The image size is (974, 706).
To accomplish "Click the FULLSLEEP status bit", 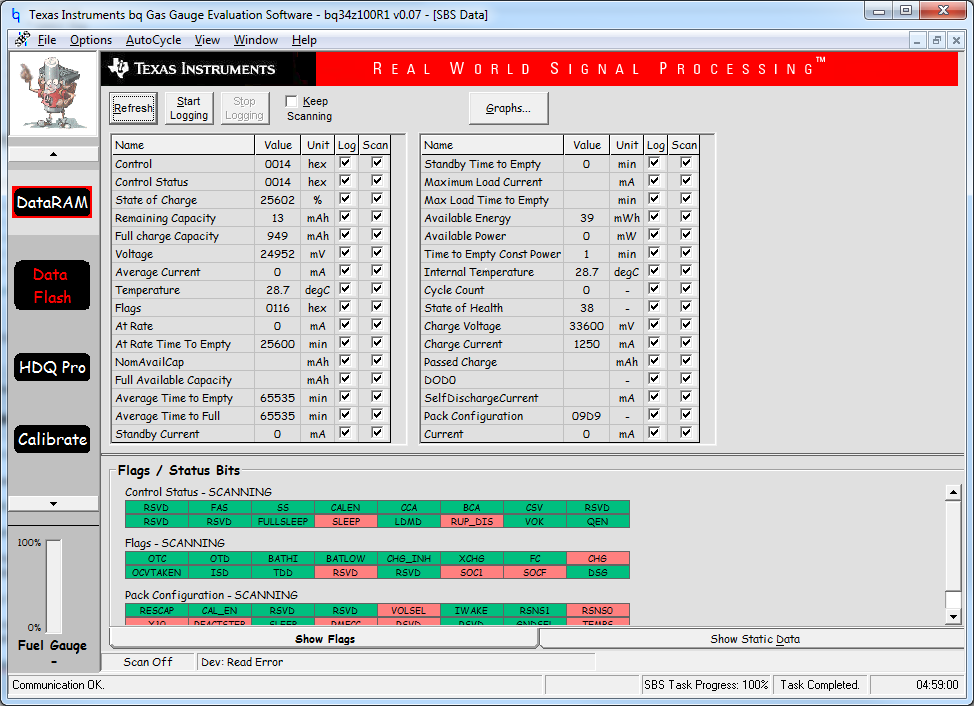I will point(283,522).
